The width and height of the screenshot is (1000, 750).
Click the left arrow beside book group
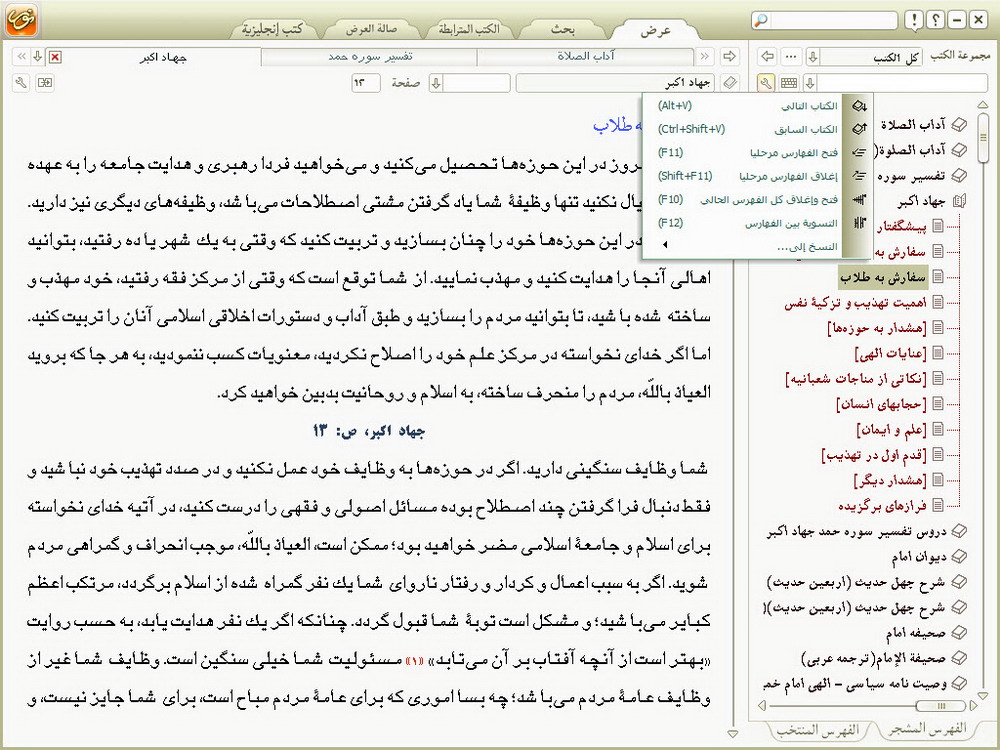[x=768, y=57]
